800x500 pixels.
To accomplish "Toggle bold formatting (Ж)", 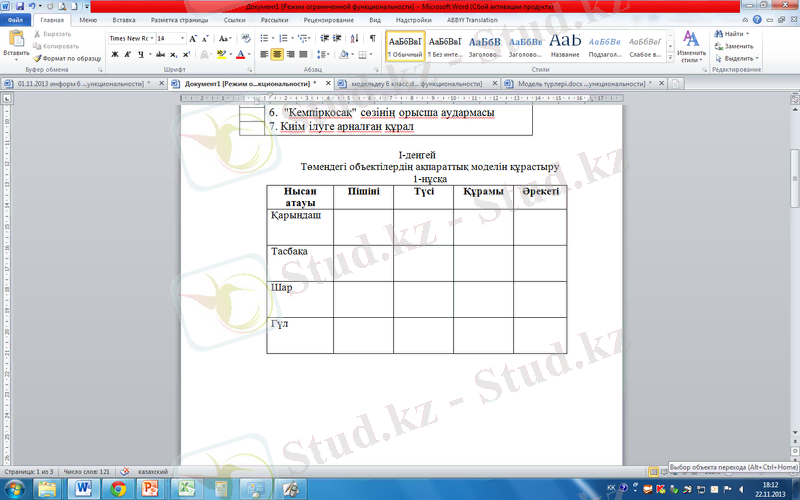I will pyautogui.click(x=114, y=54).
